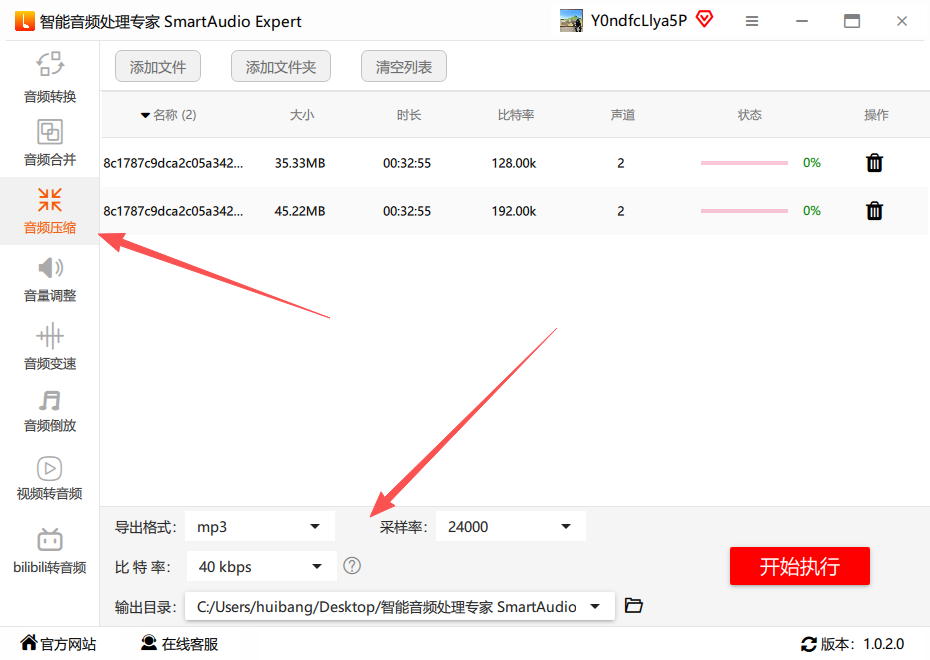The width and height of the screenshot is (930, 660).
Task: Open the Audio Convert (音频转换) tool
Action: [x=50, y=77]
